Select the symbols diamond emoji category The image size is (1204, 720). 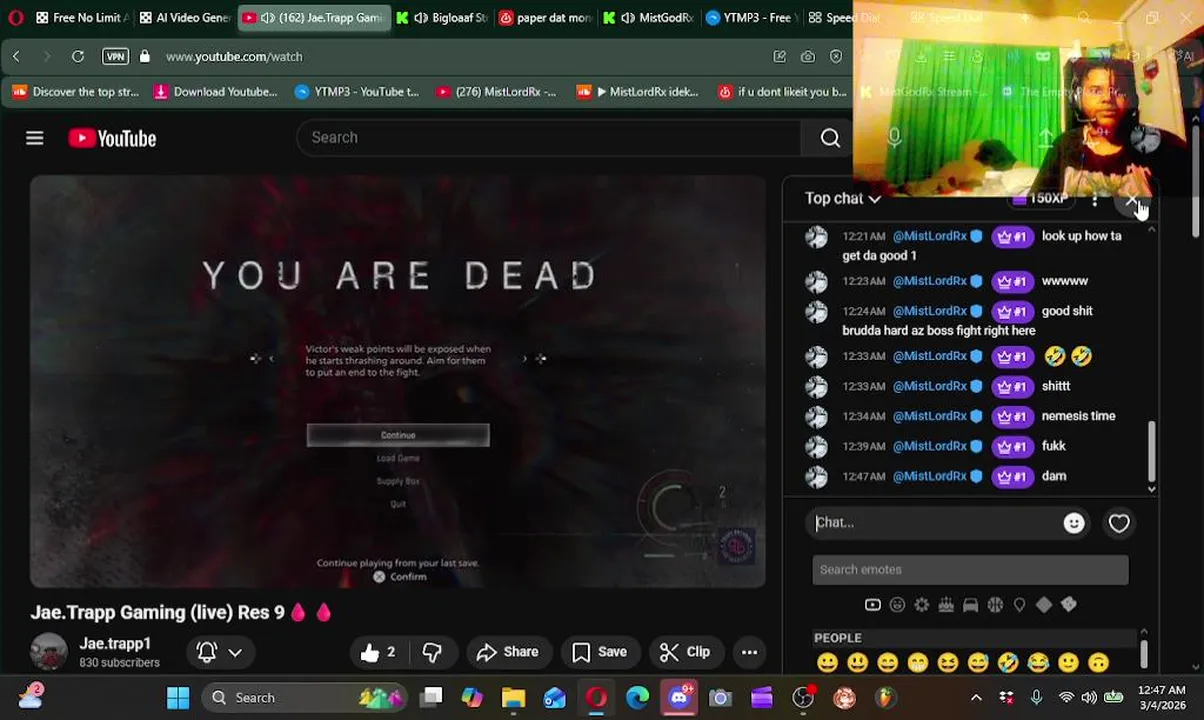[x=1044, y=605]
